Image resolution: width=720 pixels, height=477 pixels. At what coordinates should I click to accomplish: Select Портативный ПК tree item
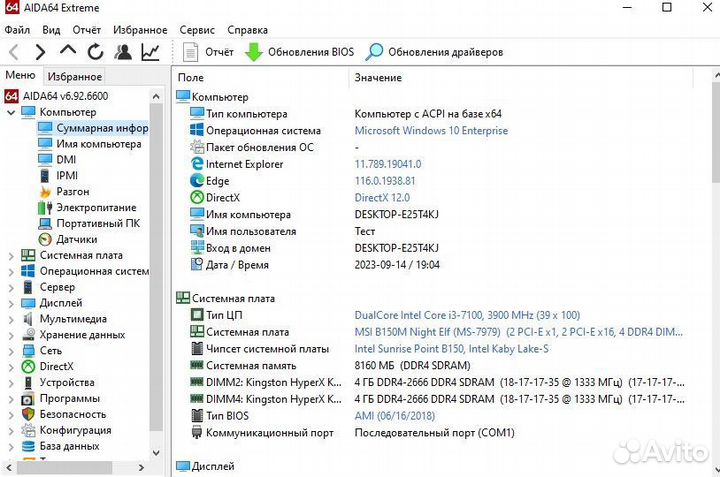(x=98, y=223)
